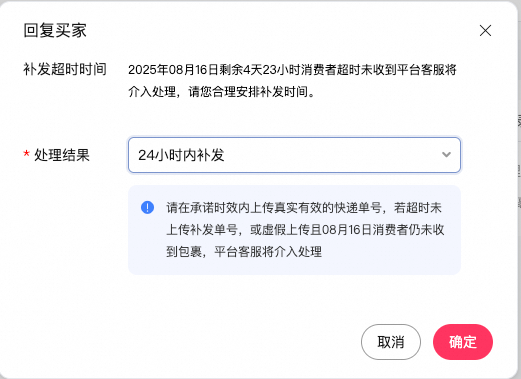Click the blue exclamation info icon
The width and height of the screenshot is (521, 379).
pos(147,207)
